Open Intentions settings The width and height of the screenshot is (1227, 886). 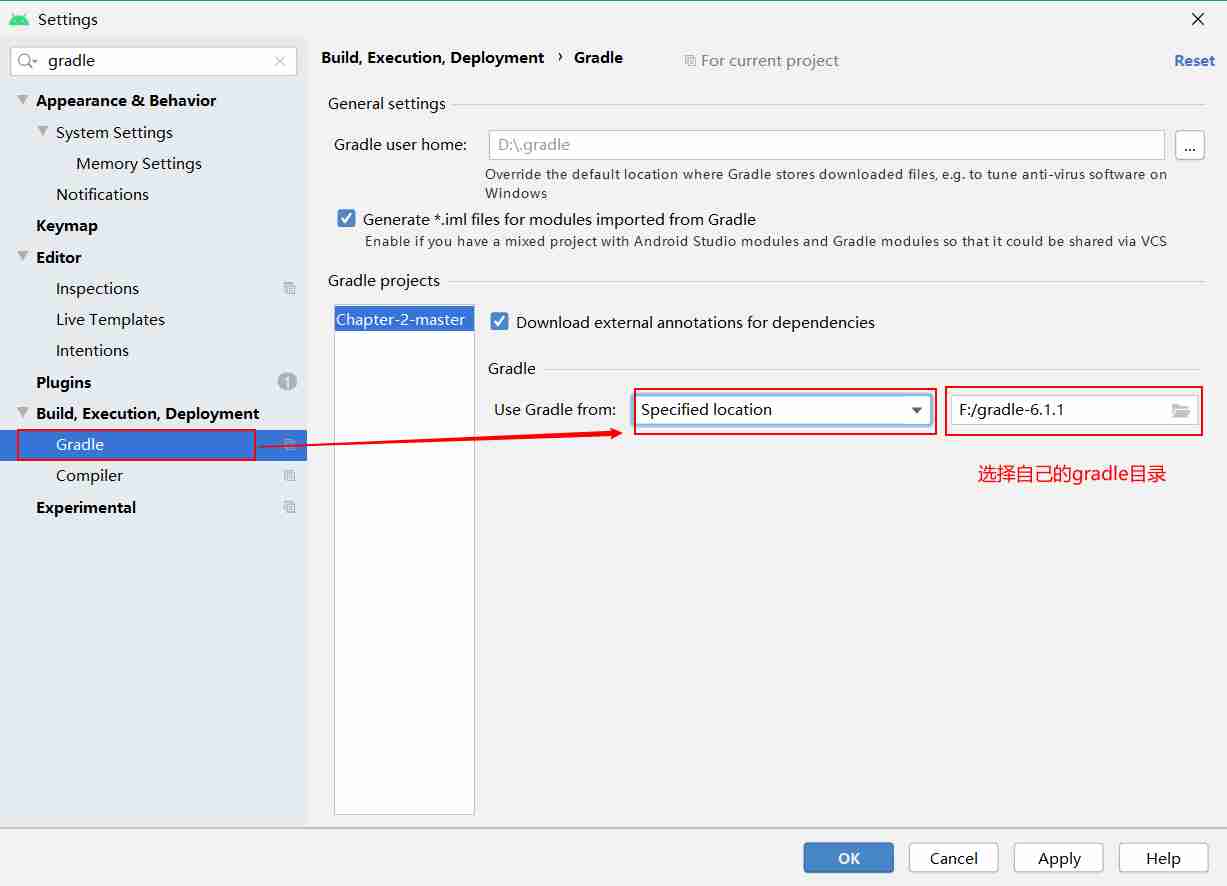[x=92, y=351]
